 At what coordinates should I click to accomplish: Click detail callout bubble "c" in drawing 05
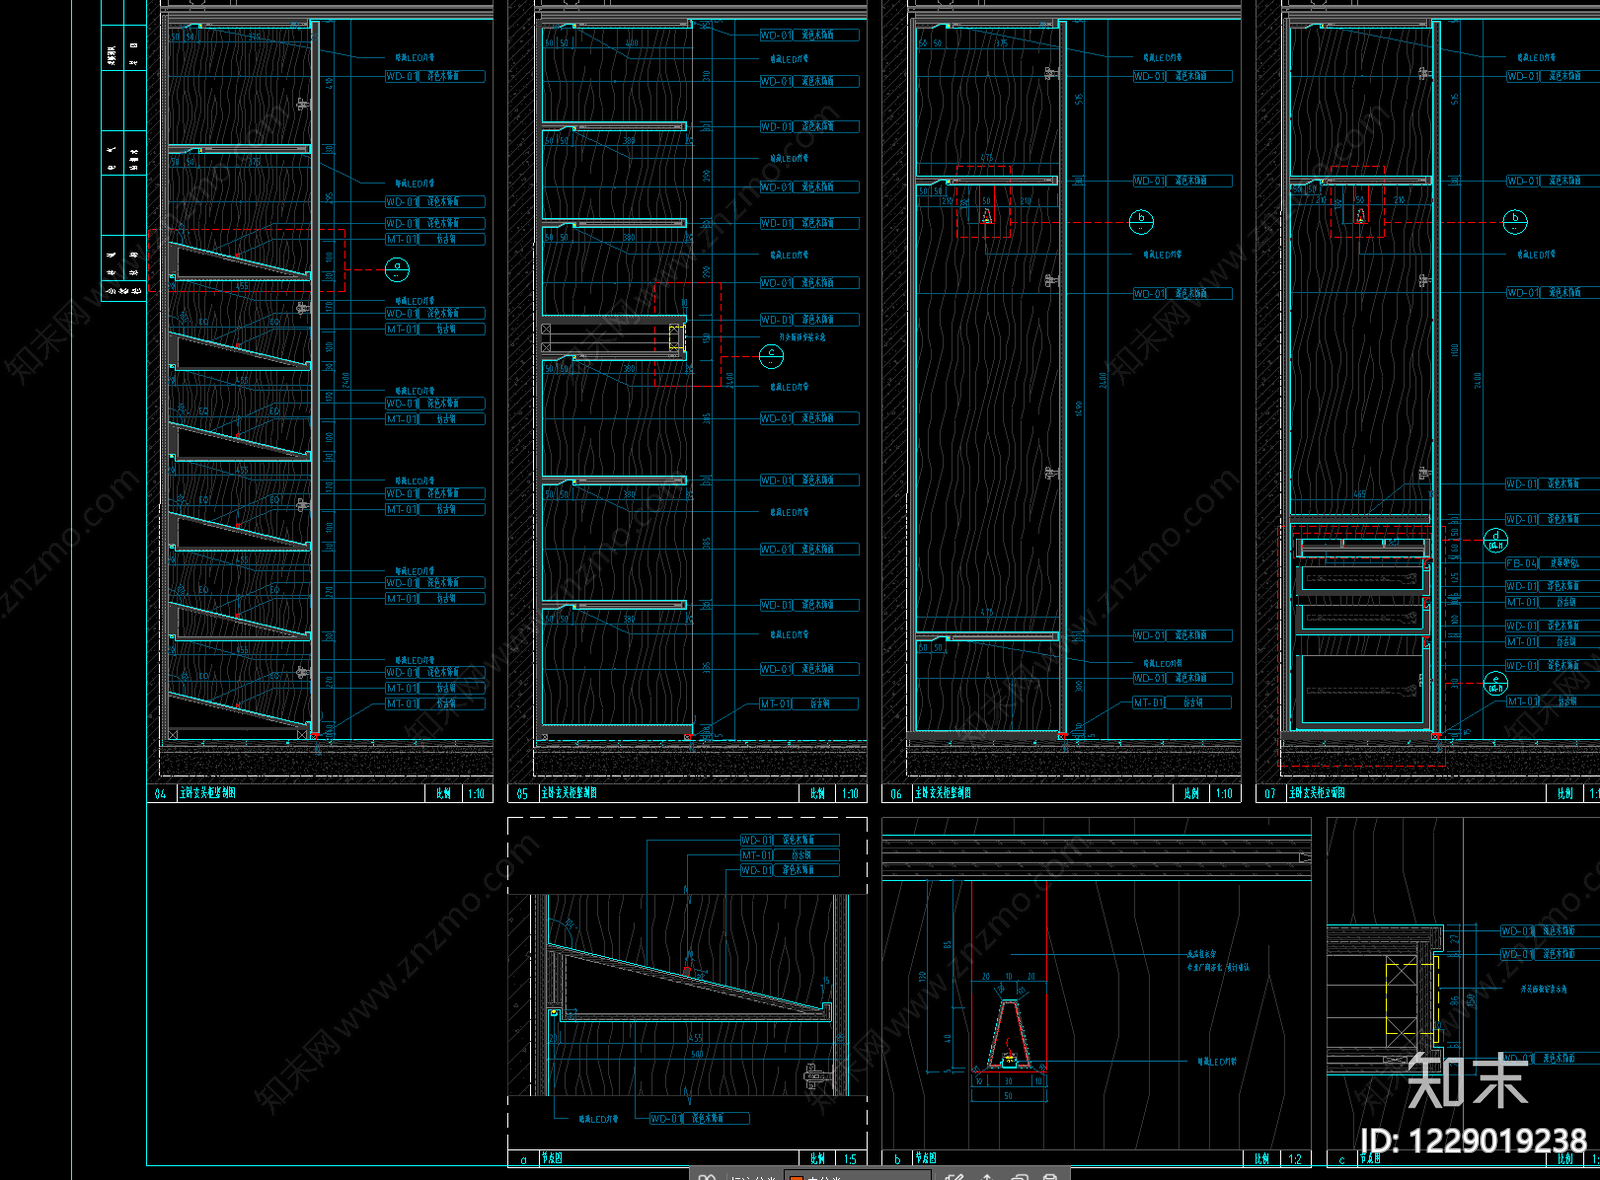tap(771, 355)
